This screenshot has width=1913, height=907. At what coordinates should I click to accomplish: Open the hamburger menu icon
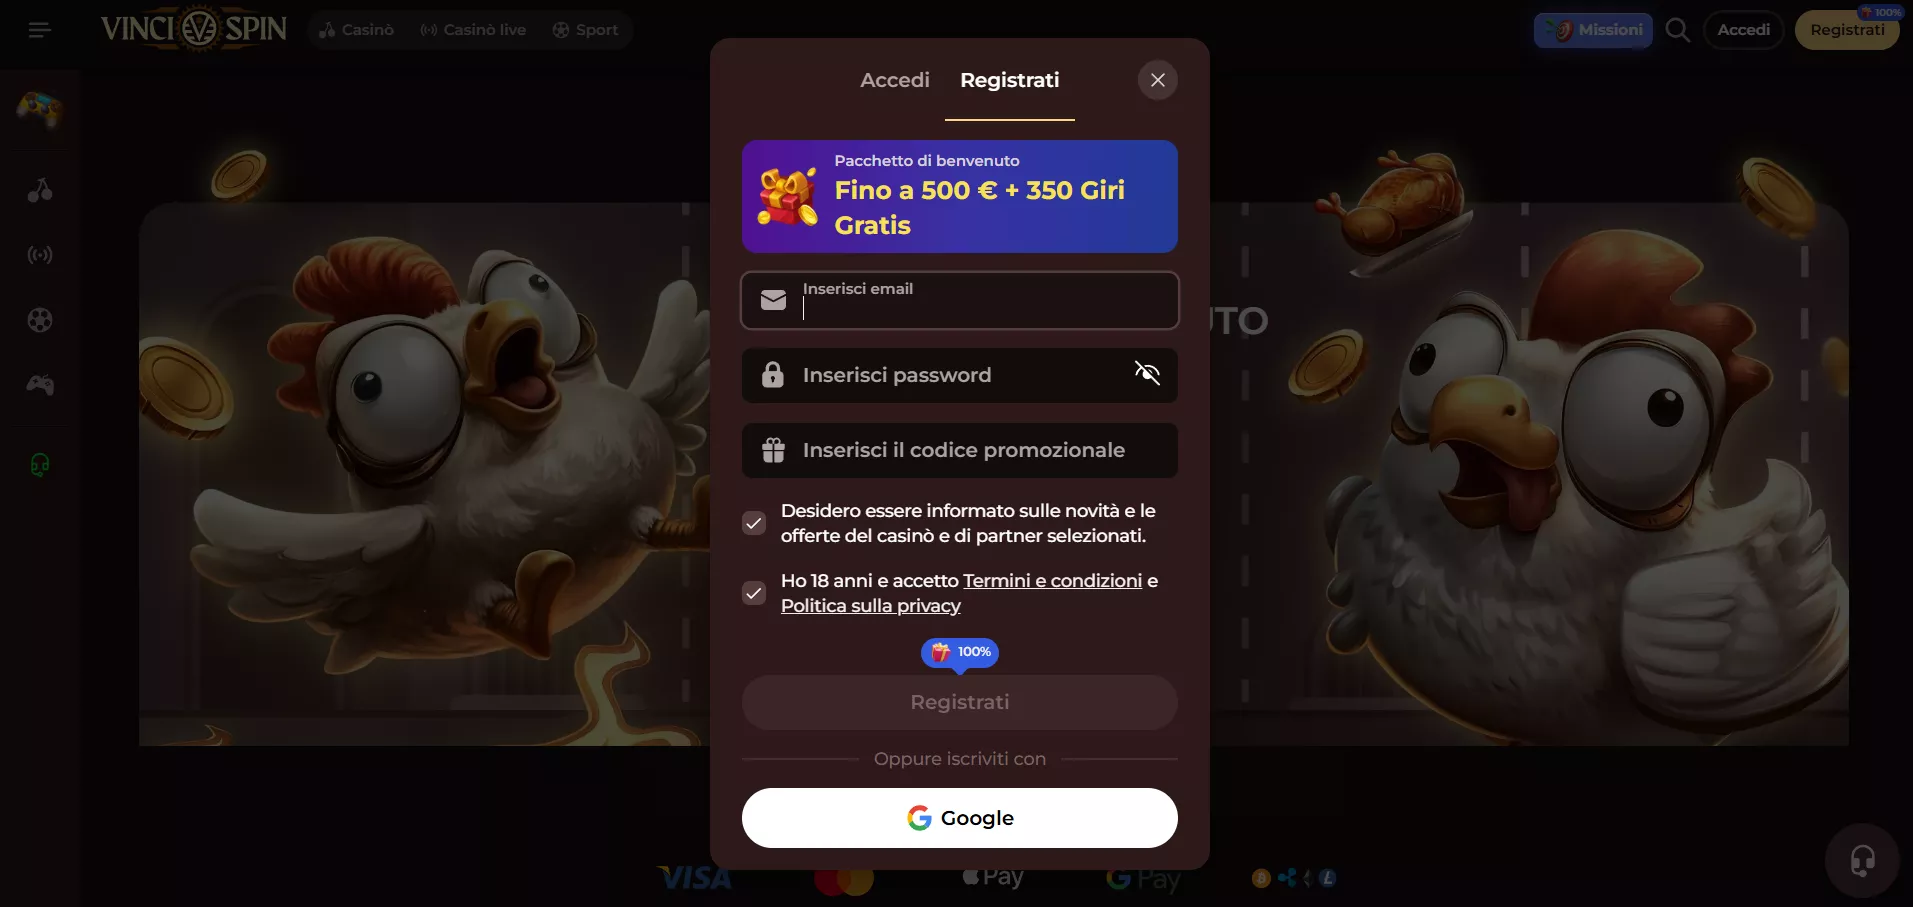[x=40, y=30]
